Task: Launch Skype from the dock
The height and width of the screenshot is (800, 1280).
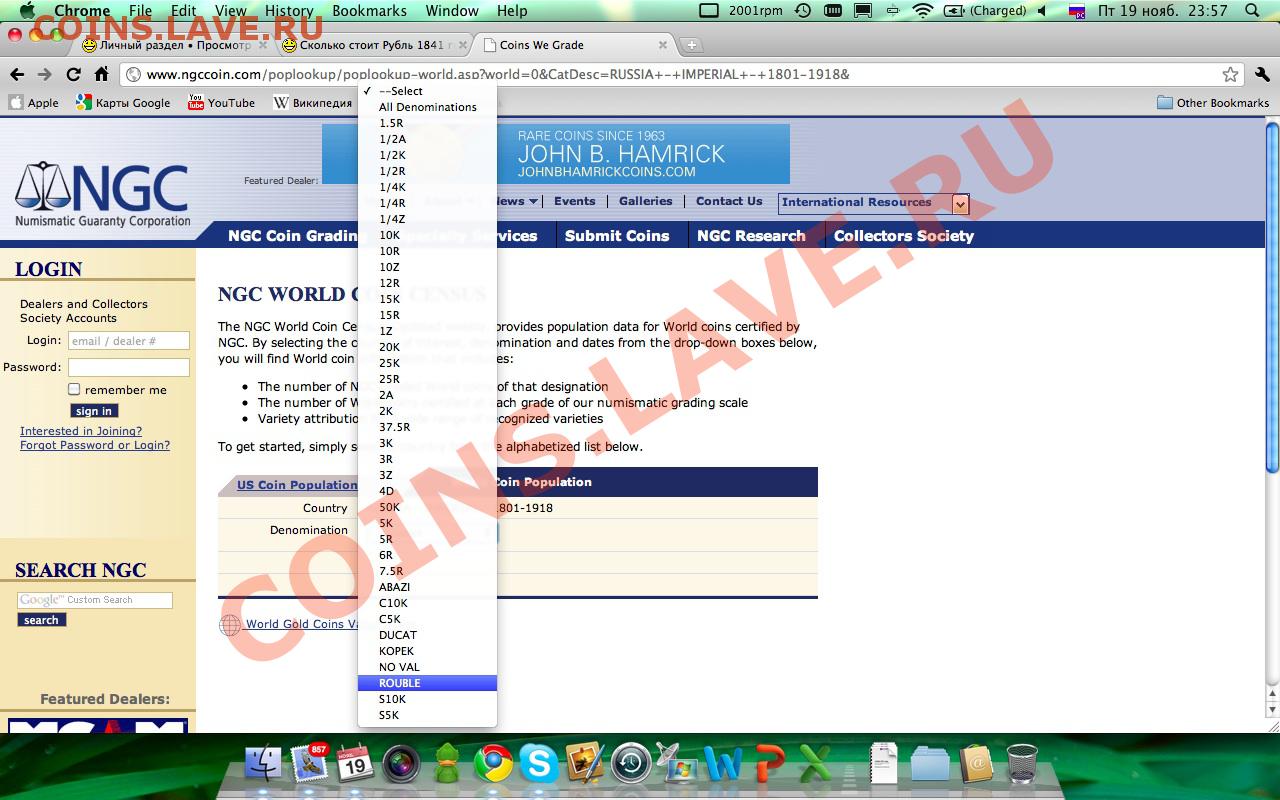Action: 539,764
